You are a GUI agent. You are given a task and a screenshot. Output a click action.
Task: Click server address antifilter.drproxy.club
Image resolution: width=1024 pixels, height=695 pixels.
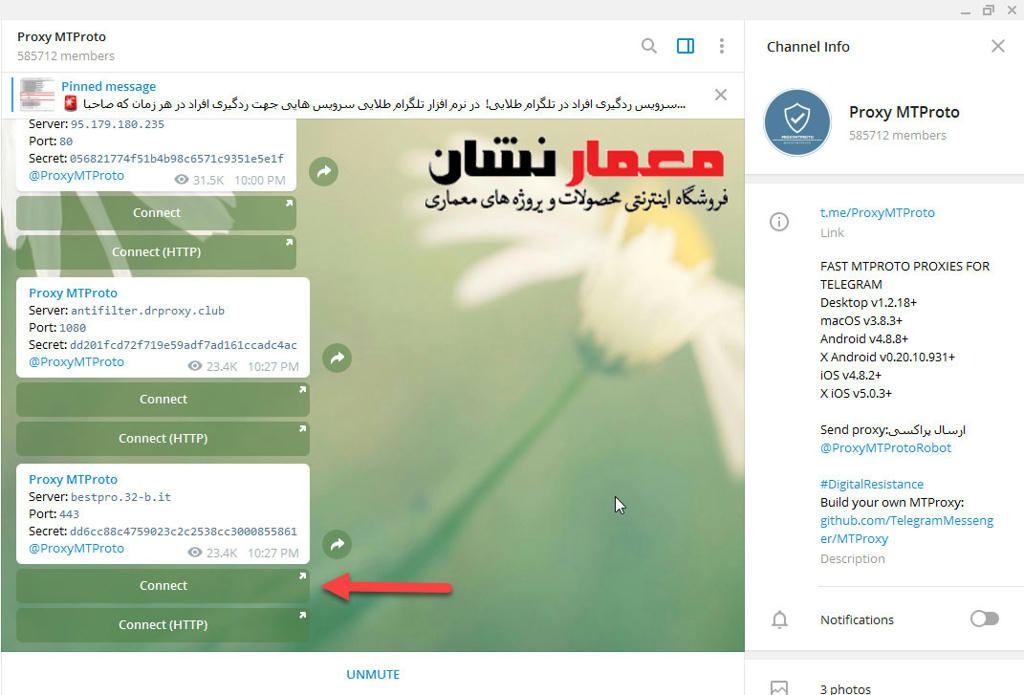coord(148,311)
